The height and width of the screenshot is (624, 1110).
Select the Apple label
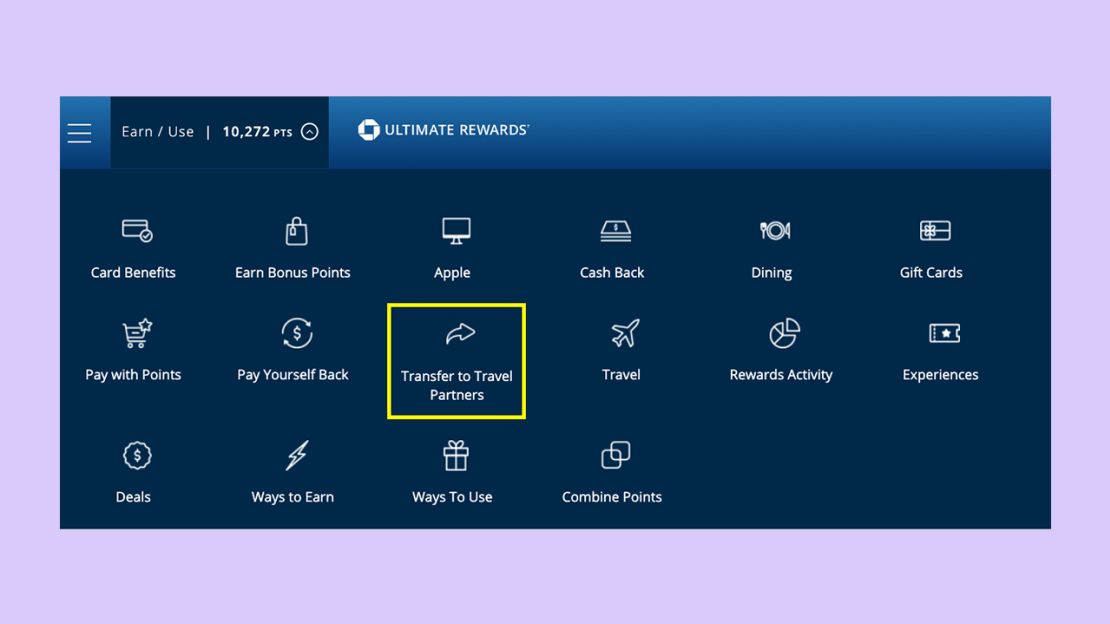coord(452,273)
